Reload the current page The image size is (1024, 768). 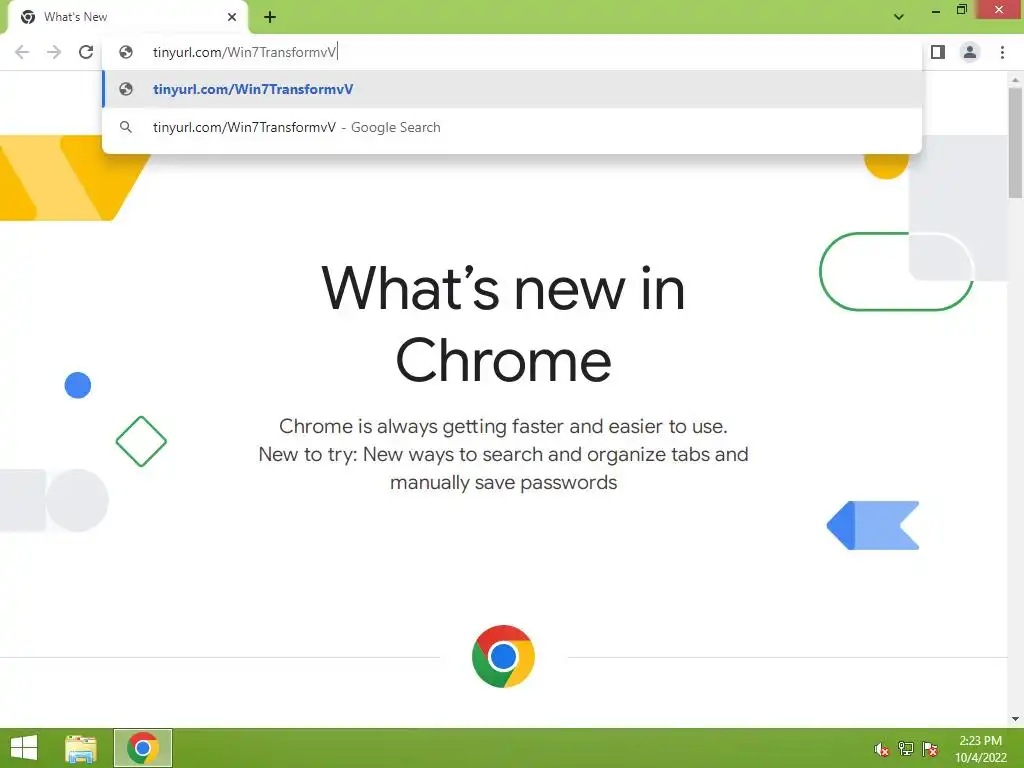86,52
